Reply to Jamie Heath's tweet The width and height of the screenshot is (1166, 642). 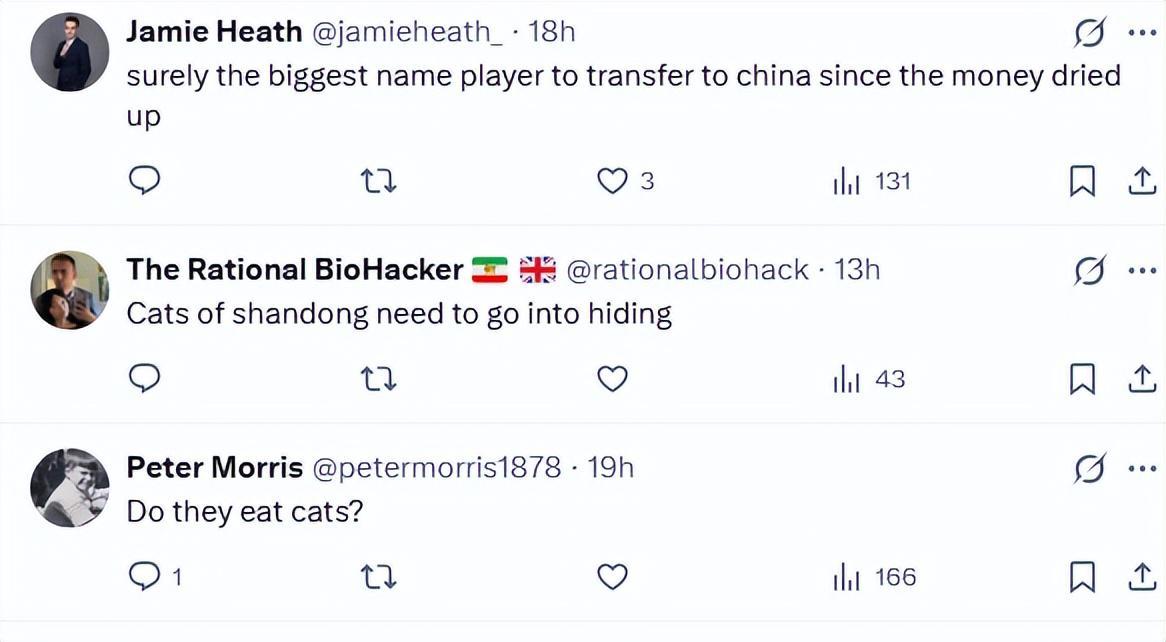pos(145,181)
